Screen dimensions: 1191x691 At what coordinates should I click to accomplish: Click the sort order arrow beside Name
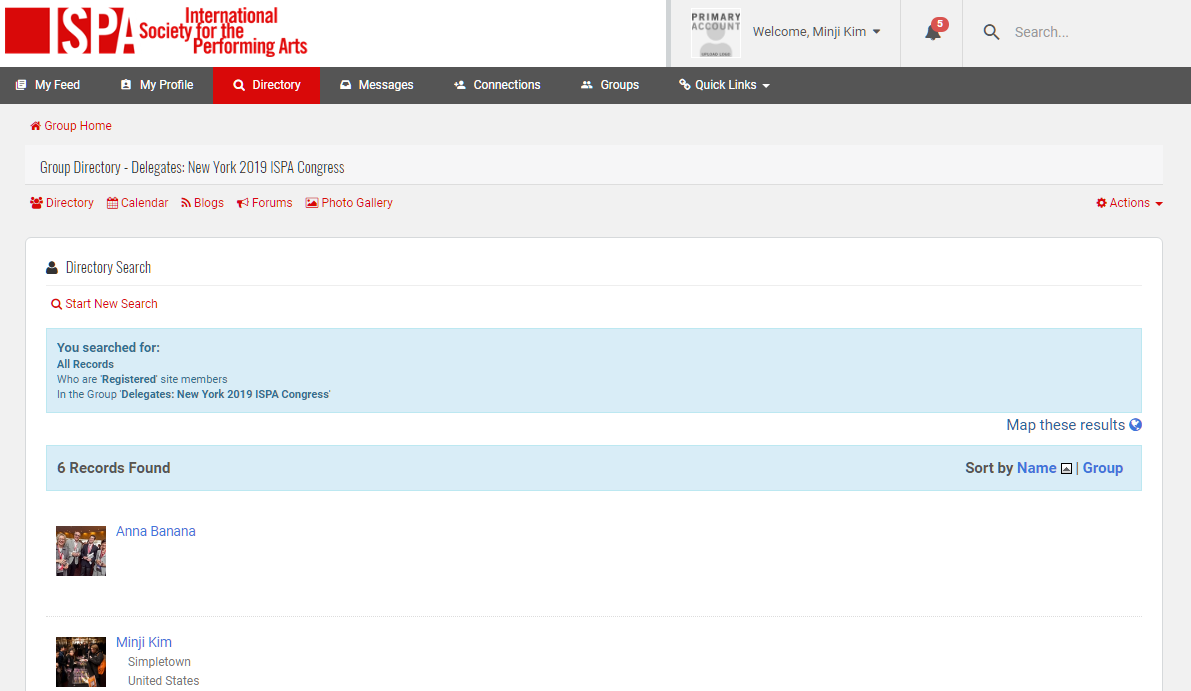coord(1066,467)
